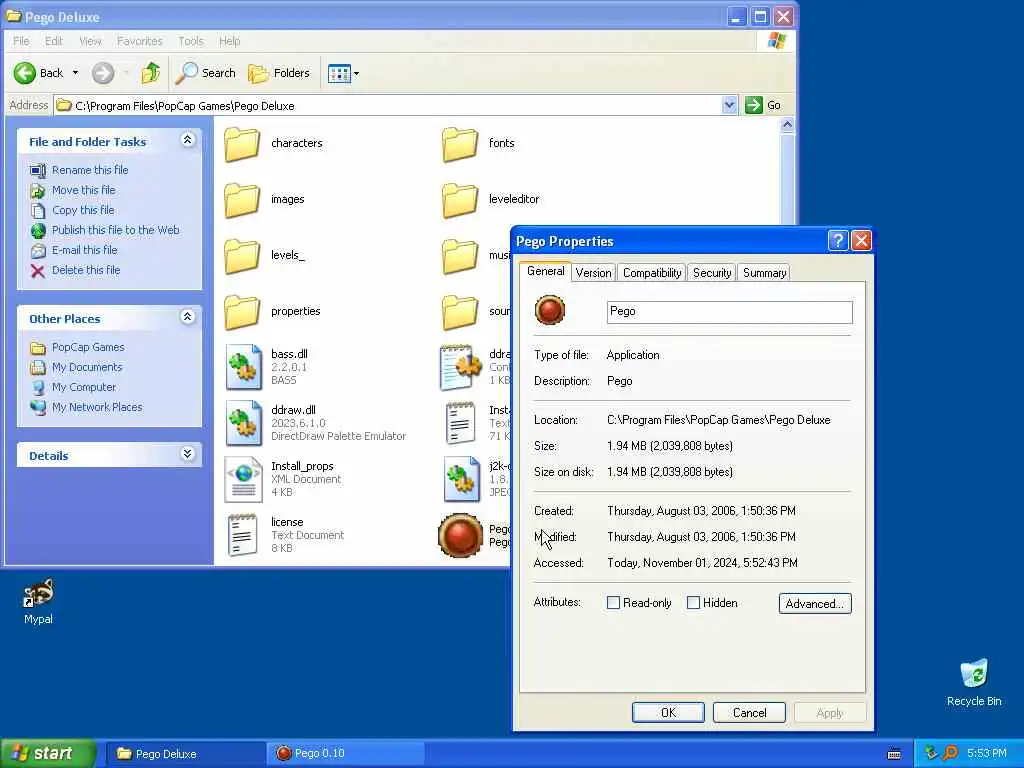Select the images folder icon

tap(242, 200)
